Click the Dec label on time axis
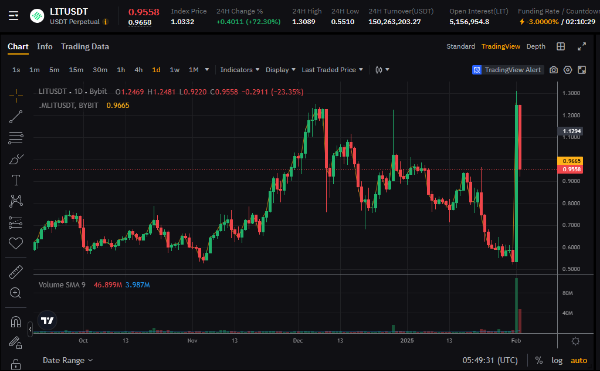Image resolution: width=600 pixels, height=371 pixels. click(298, 340)
